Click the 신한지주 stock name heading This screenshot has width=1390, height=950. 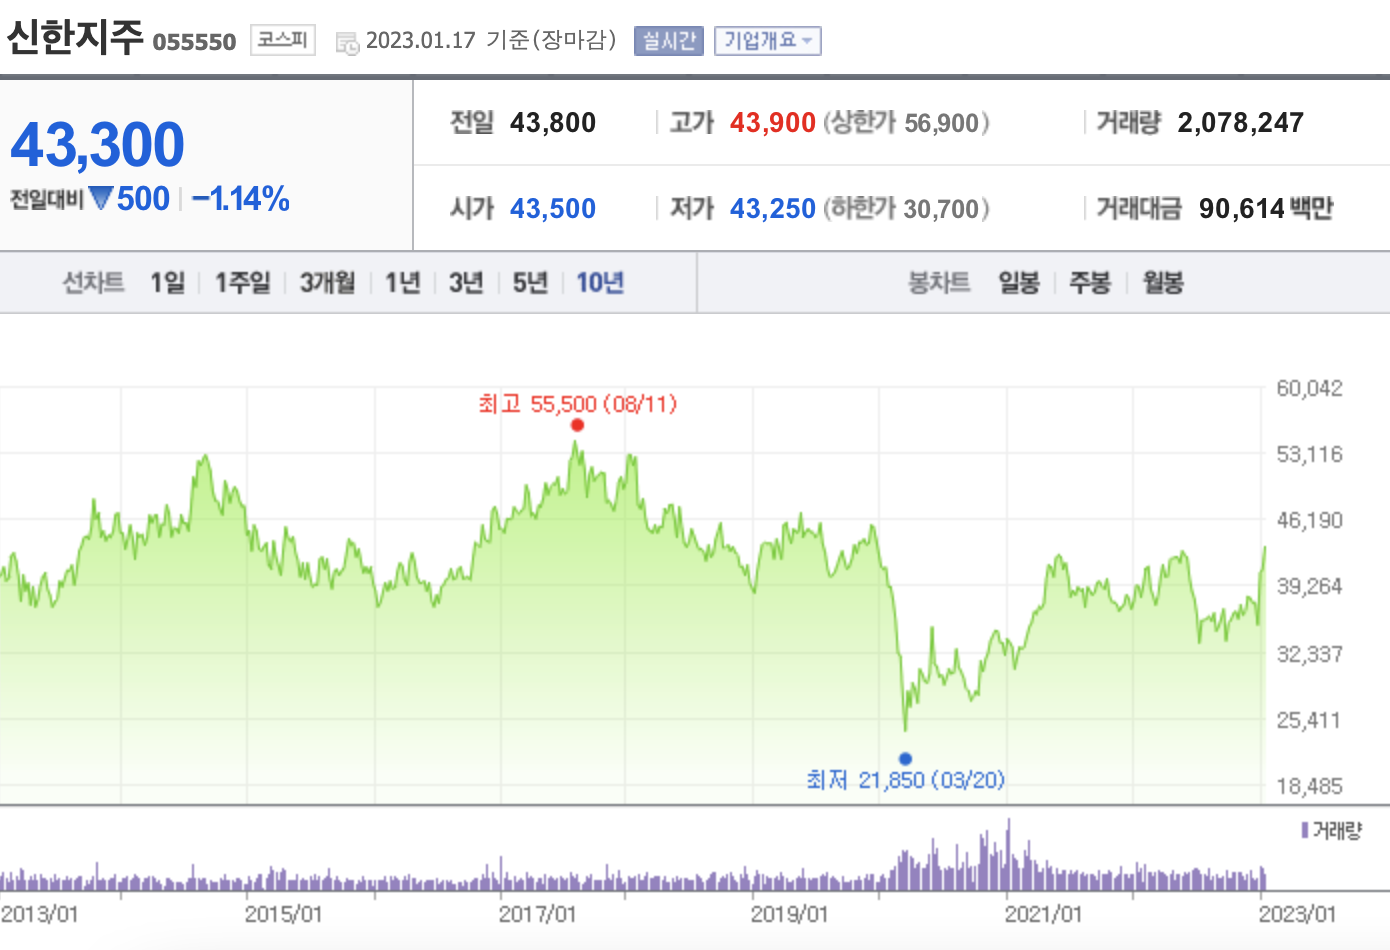[x=75, y=38]
